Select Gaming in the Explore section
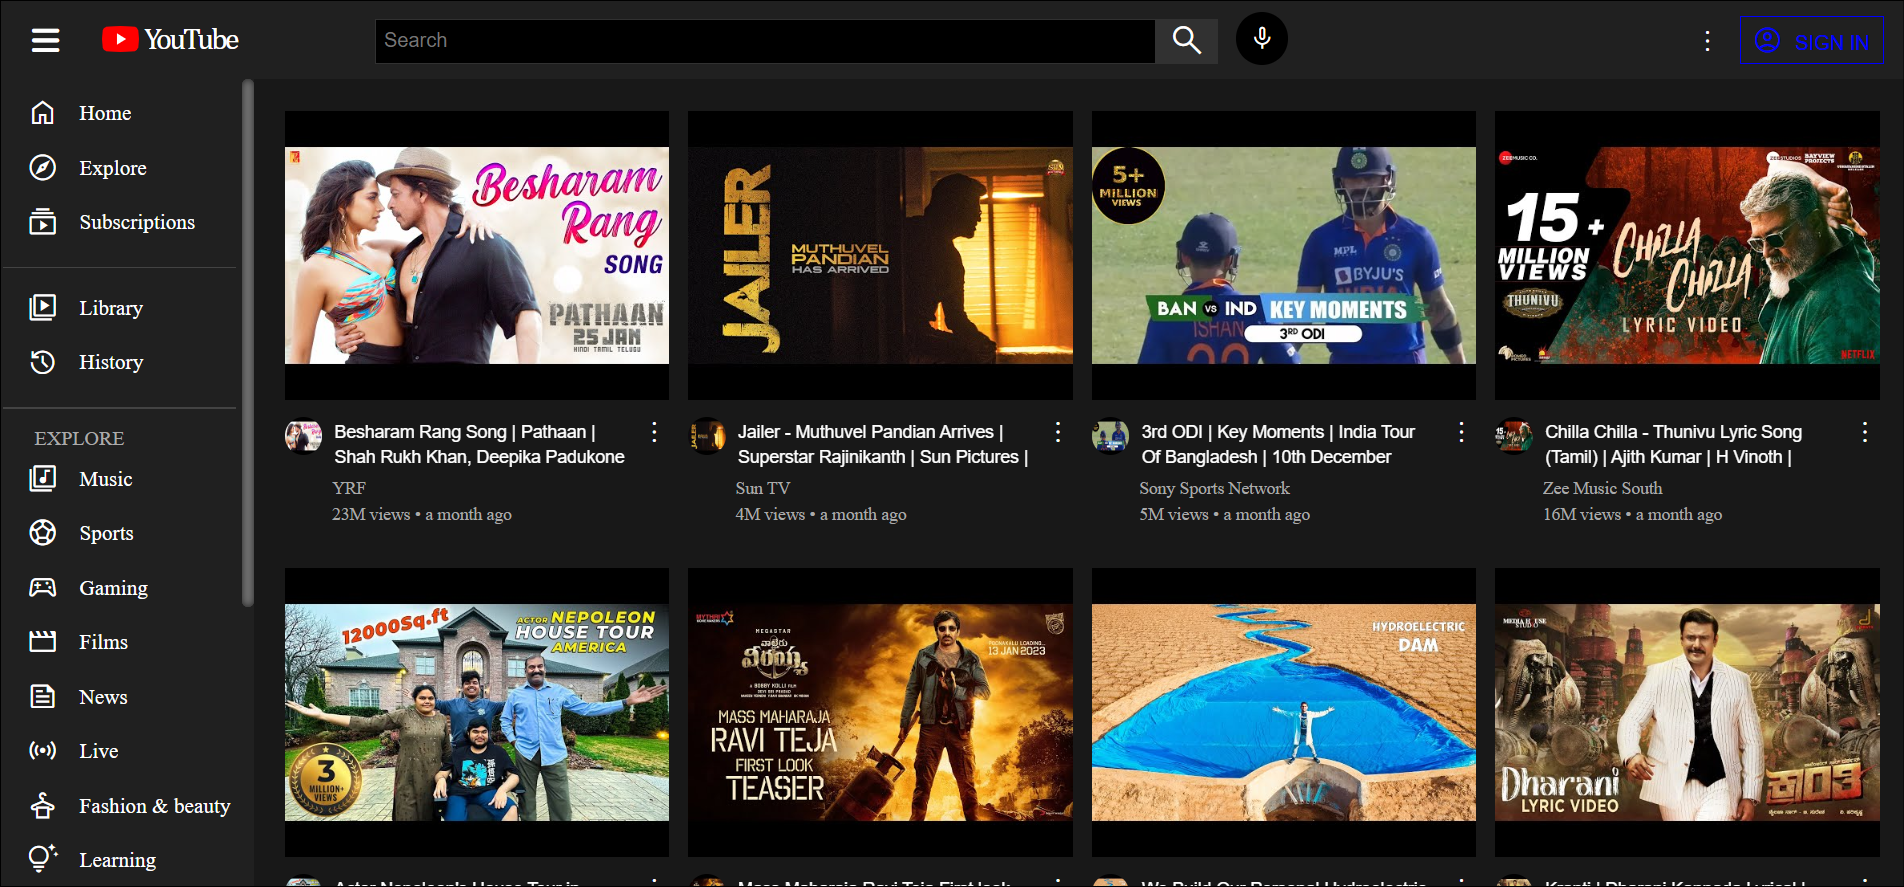Viewport: 1904px width, 887px height. [x=113, y=588]
